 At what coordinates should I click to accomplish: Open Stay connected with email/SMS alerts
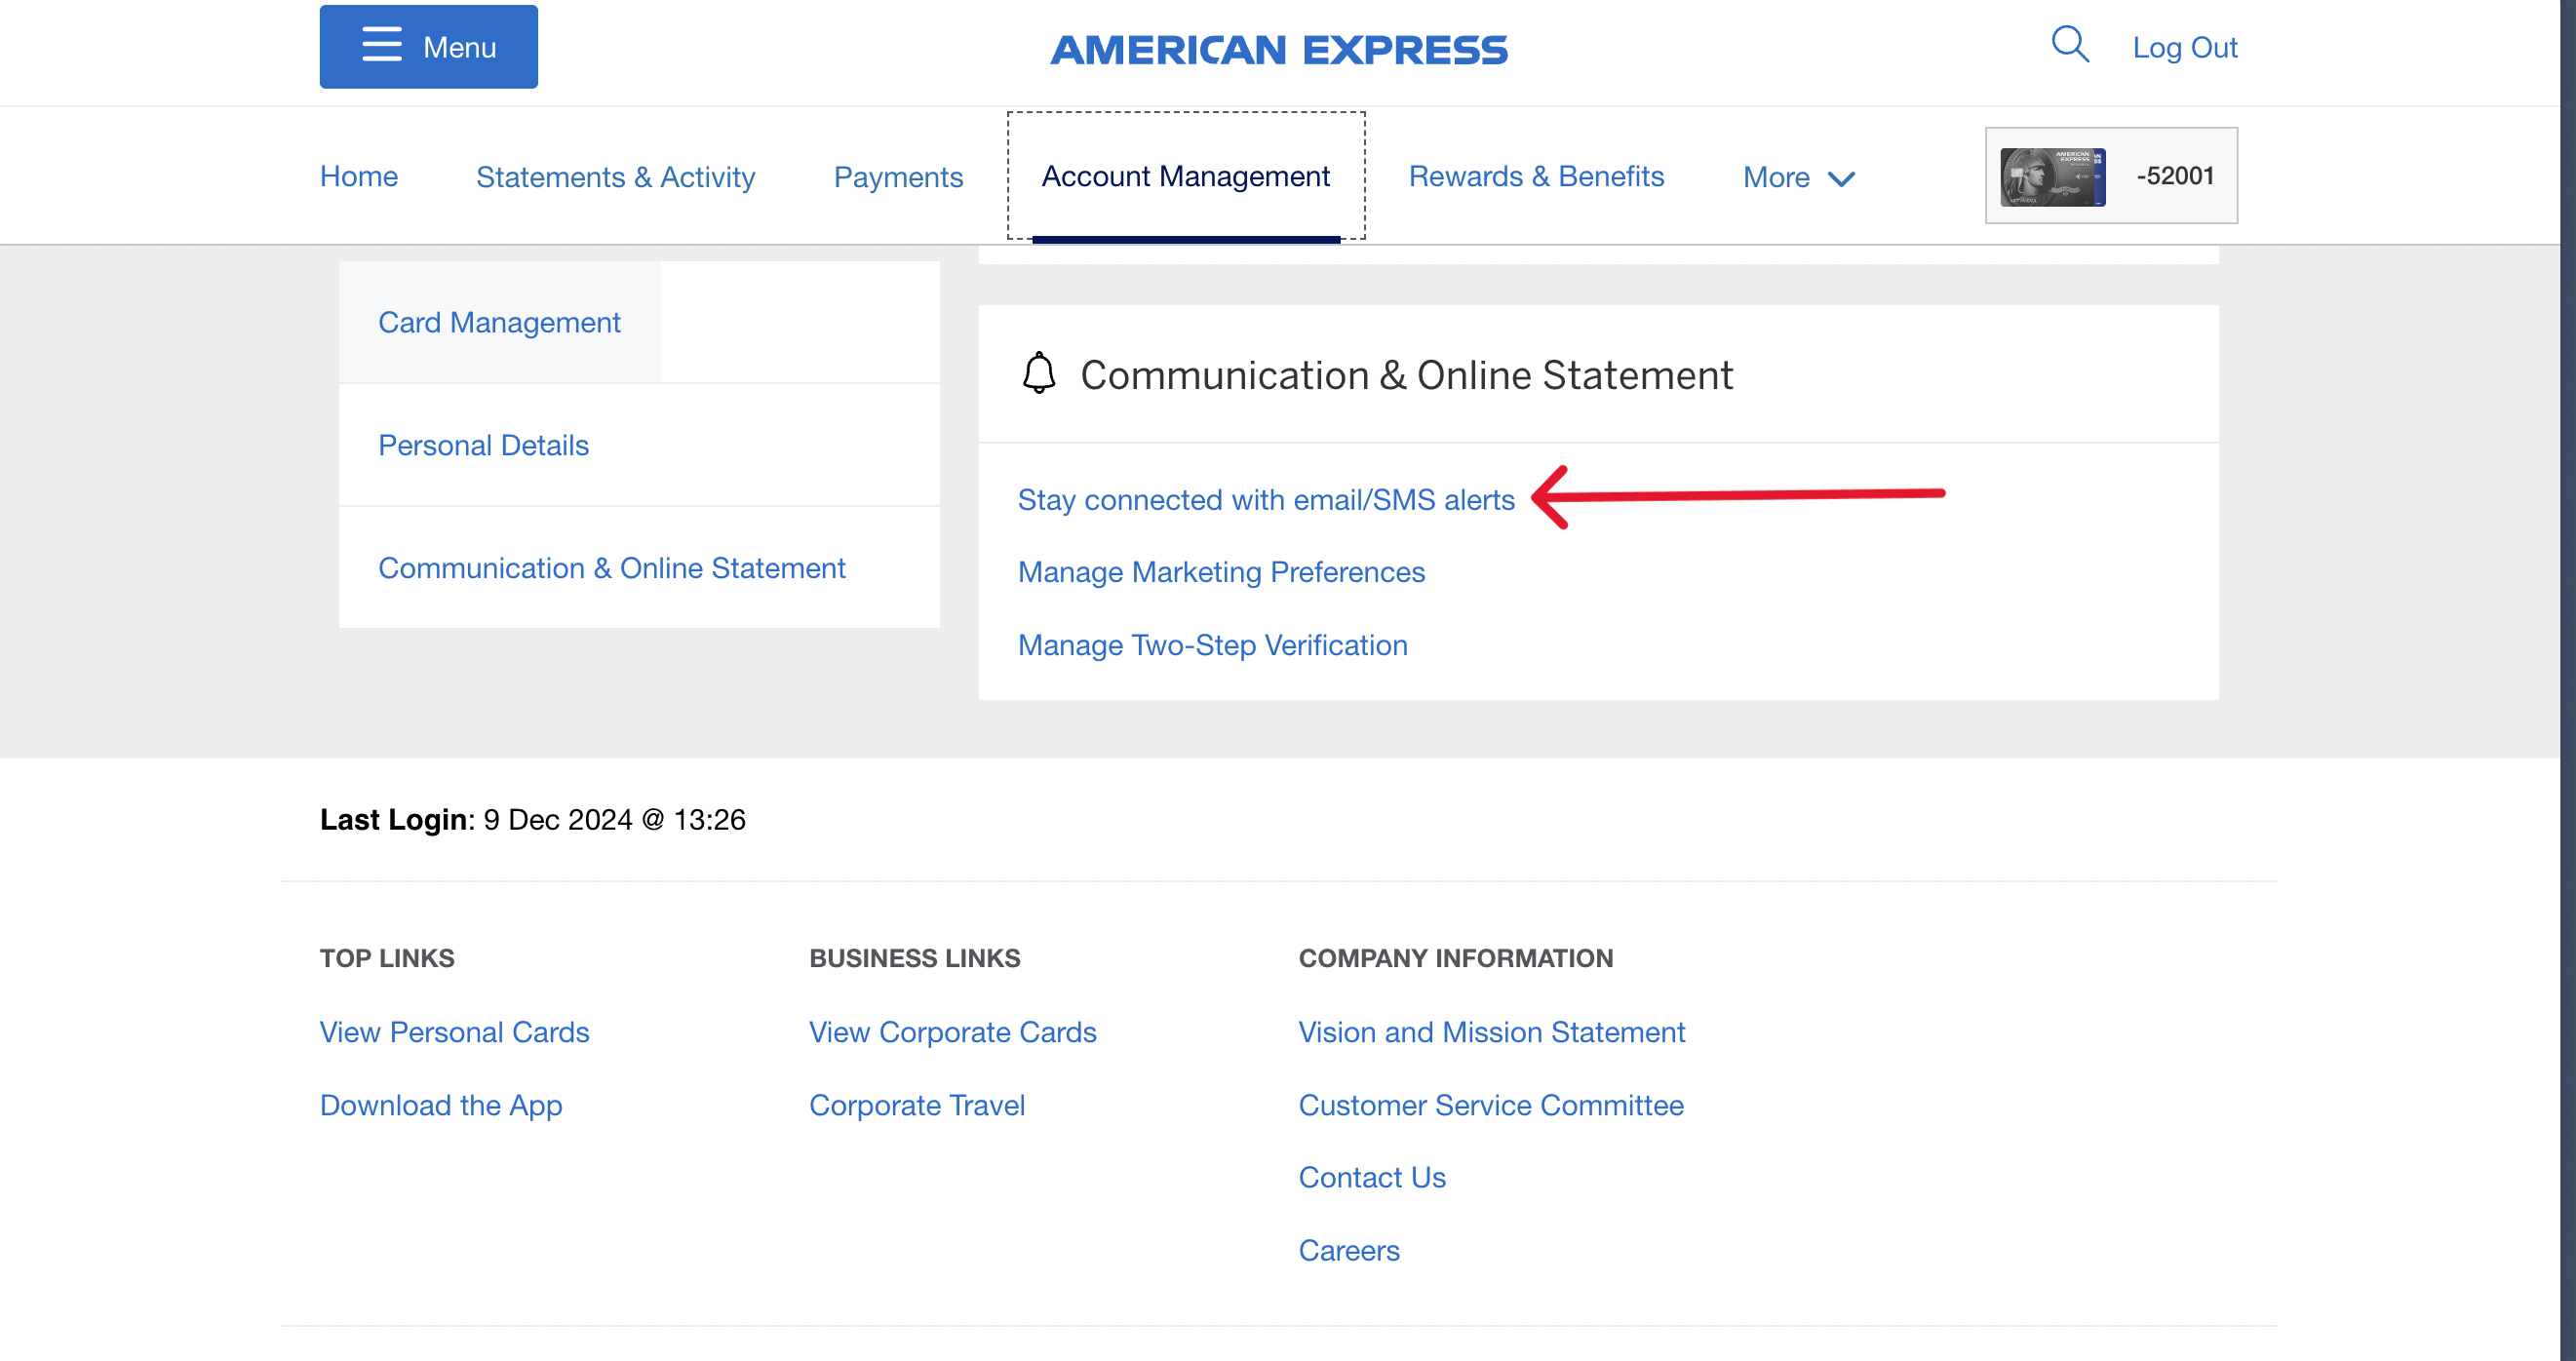click(1265, 499)
